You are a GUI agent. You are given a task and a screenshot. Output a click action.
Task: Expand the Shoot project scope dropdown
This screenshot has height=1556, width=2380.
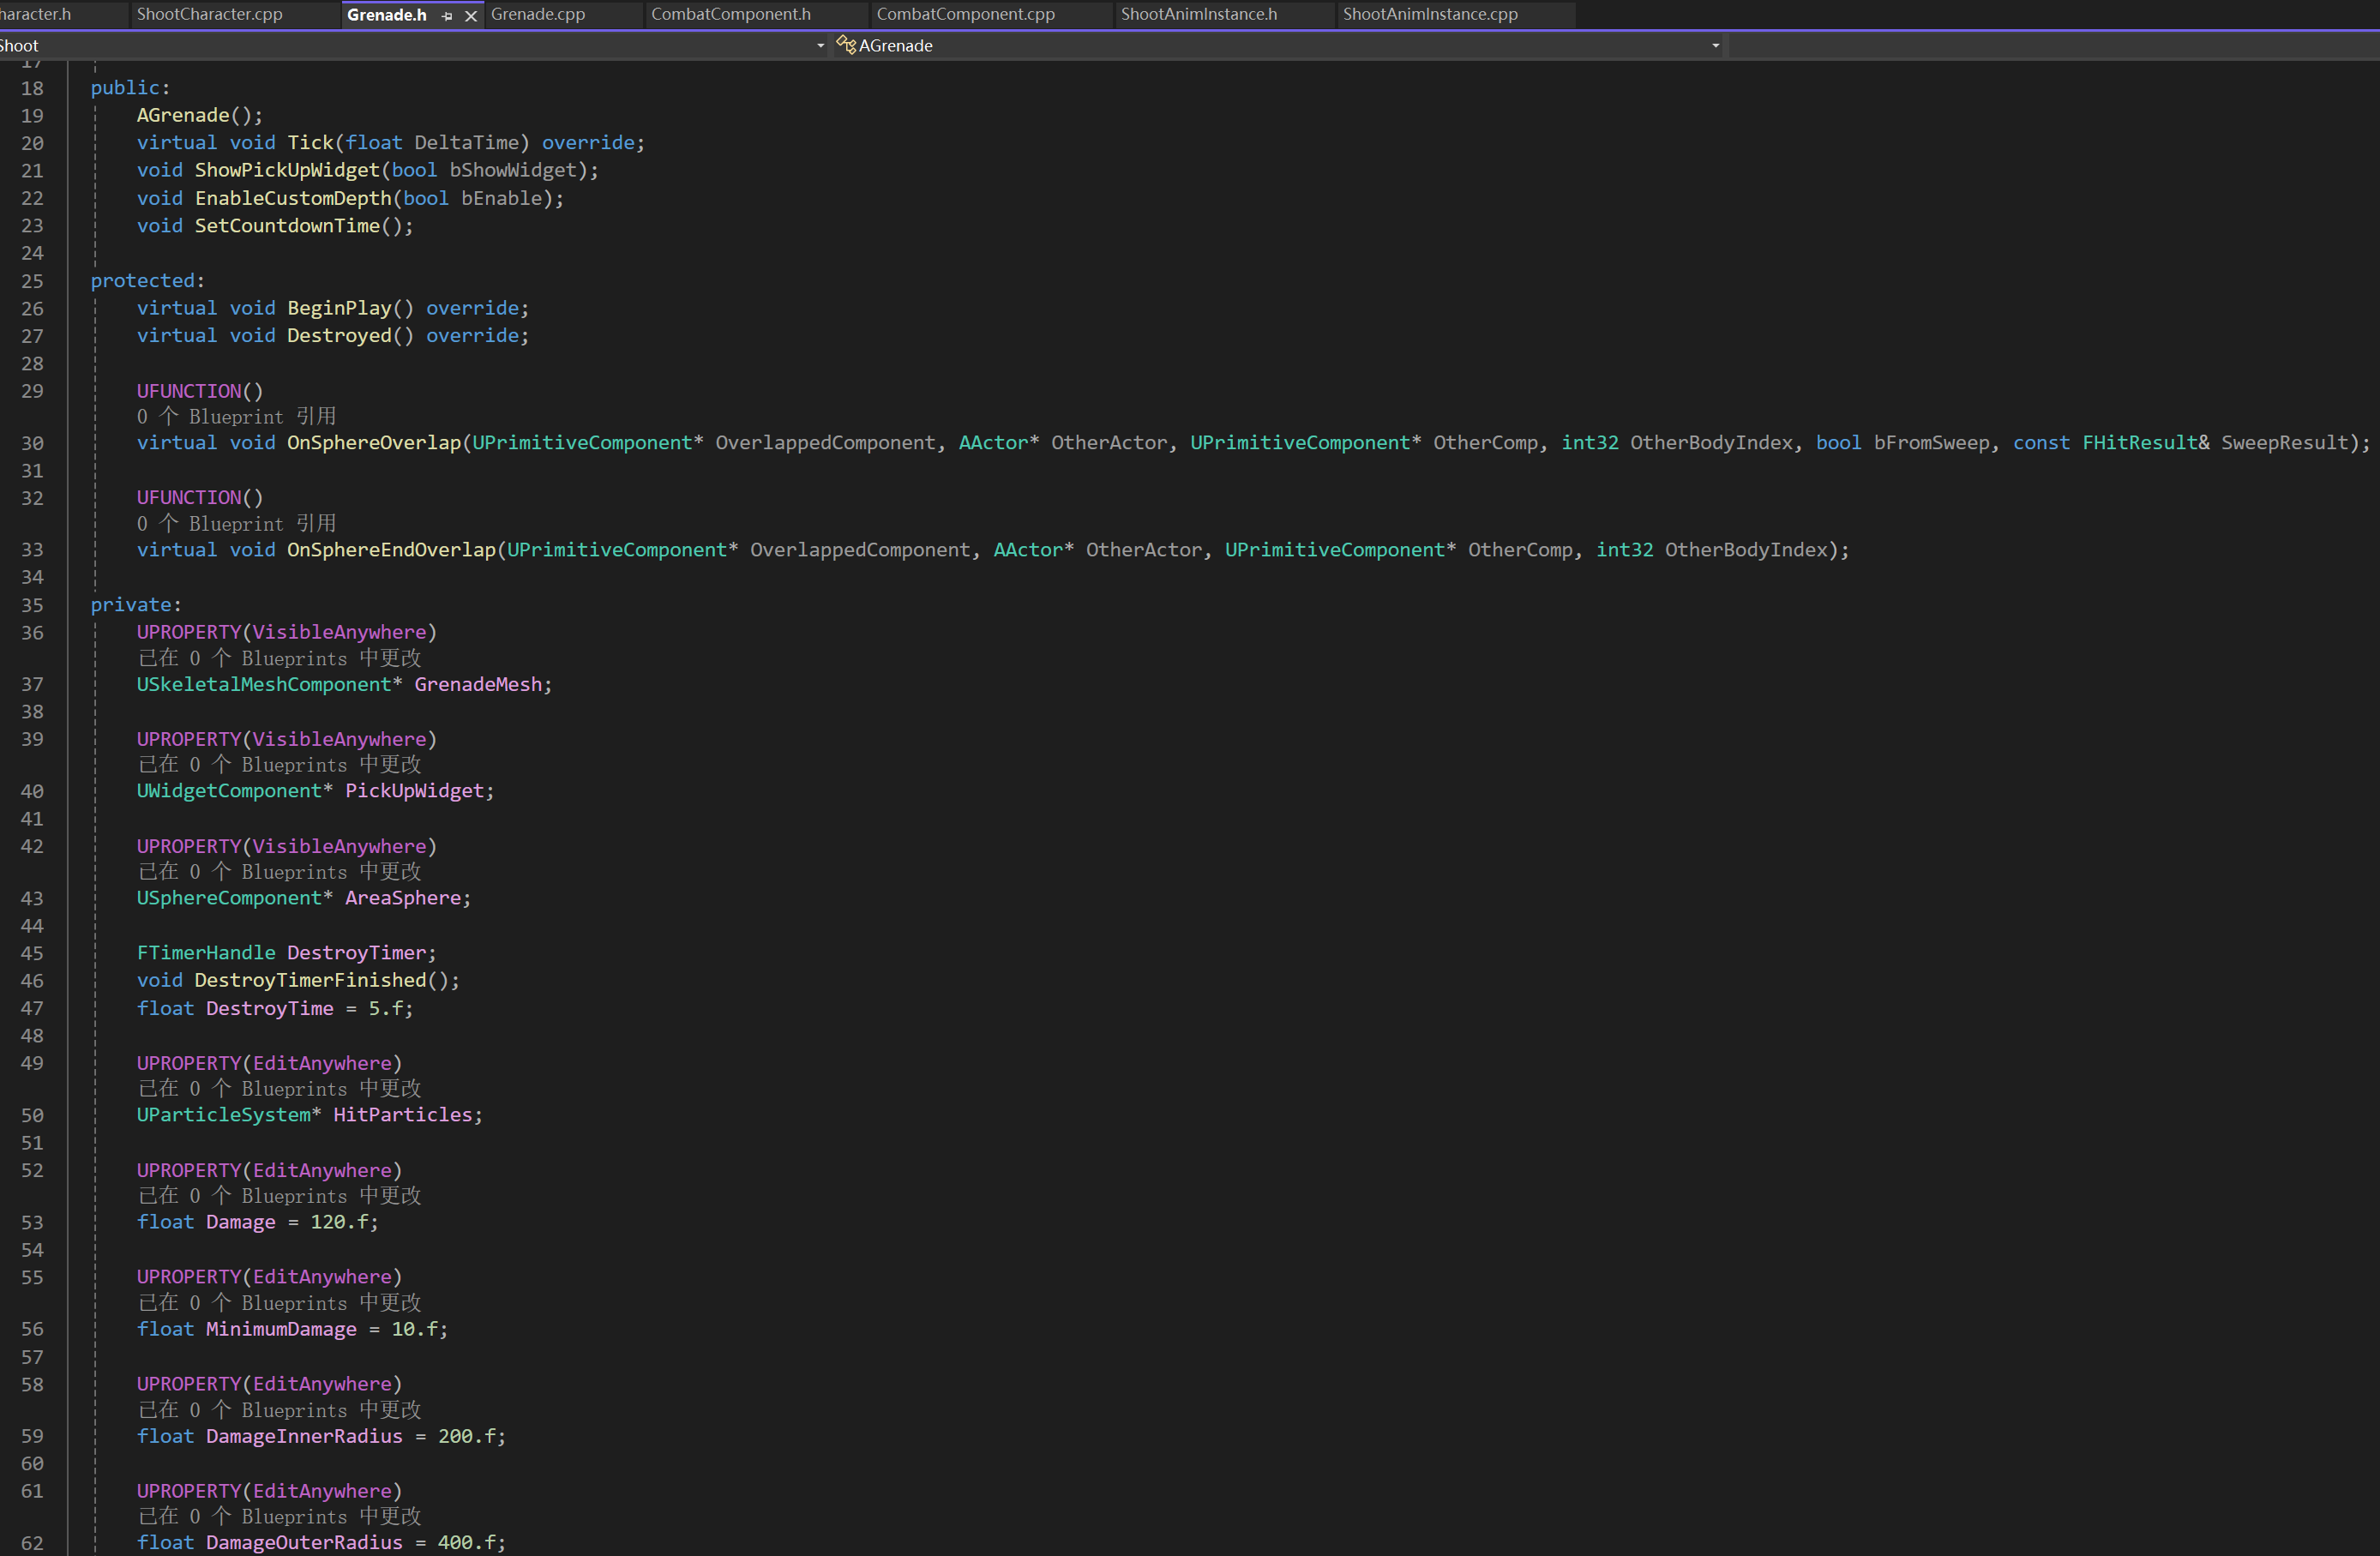click(x=820, y=45)
